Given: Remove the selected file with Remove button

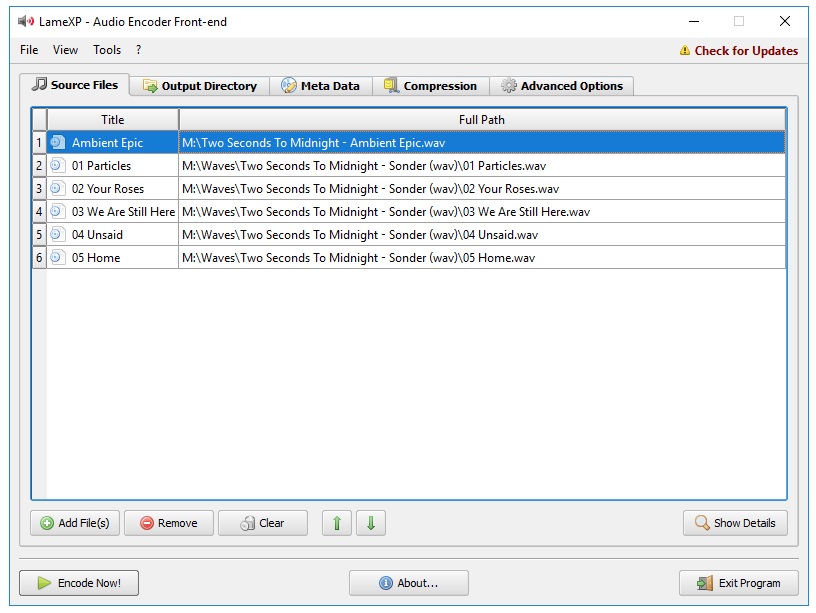Looking at the screenshot, I should pyautogui.click(x=168, y=523).
